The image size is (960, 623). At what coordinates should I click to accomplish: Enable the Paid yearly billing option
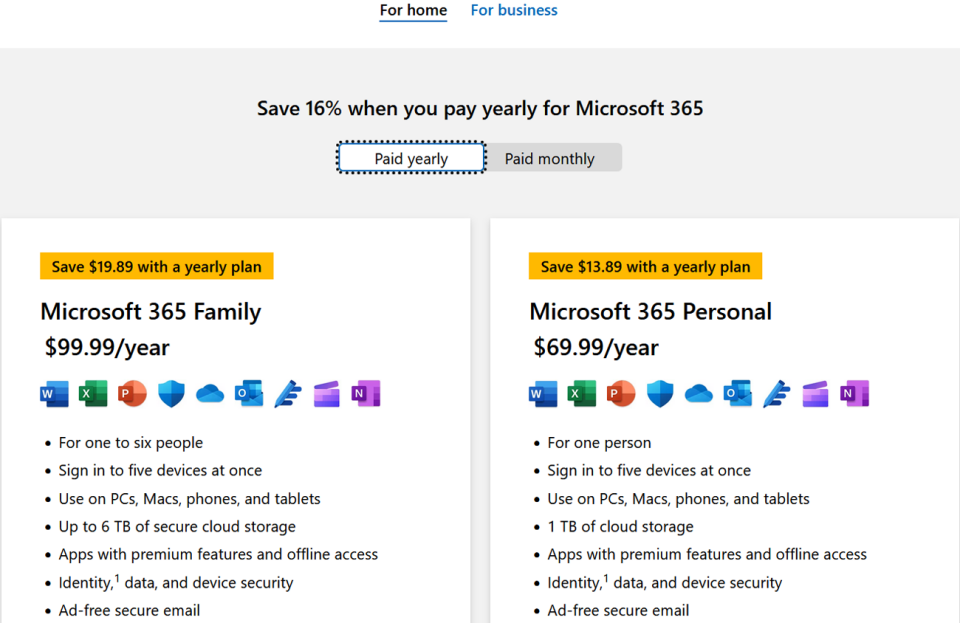tap(410, 157)
